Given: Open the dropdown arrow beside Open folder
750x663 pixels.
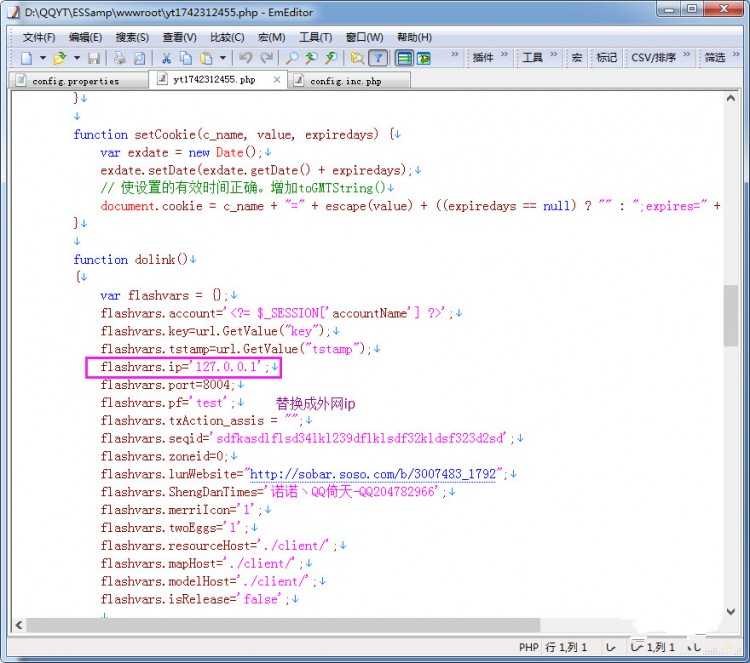Looking at the screenshot, I should click(x=76, y=58).
